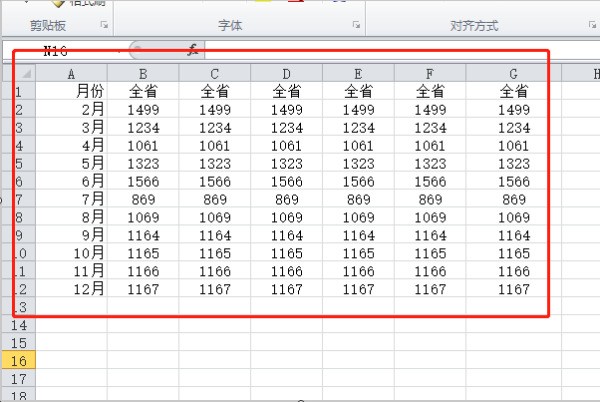Image resolution: width=600 pixels, height=402 pixels.
Task: Click cell D6 with value 1566
Action: 286,182
